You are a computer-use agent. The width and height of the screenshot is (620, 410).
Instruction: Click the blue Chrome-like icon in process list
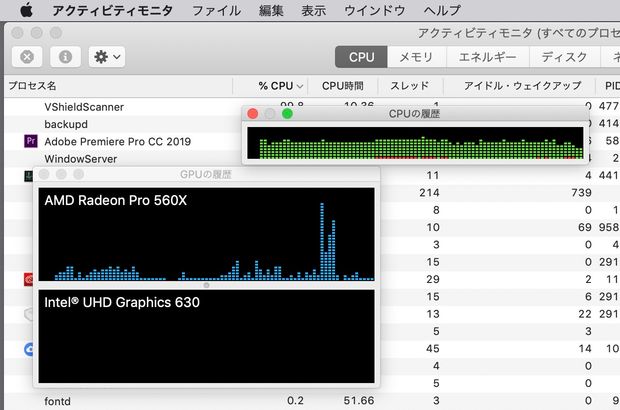pos(28,349)
